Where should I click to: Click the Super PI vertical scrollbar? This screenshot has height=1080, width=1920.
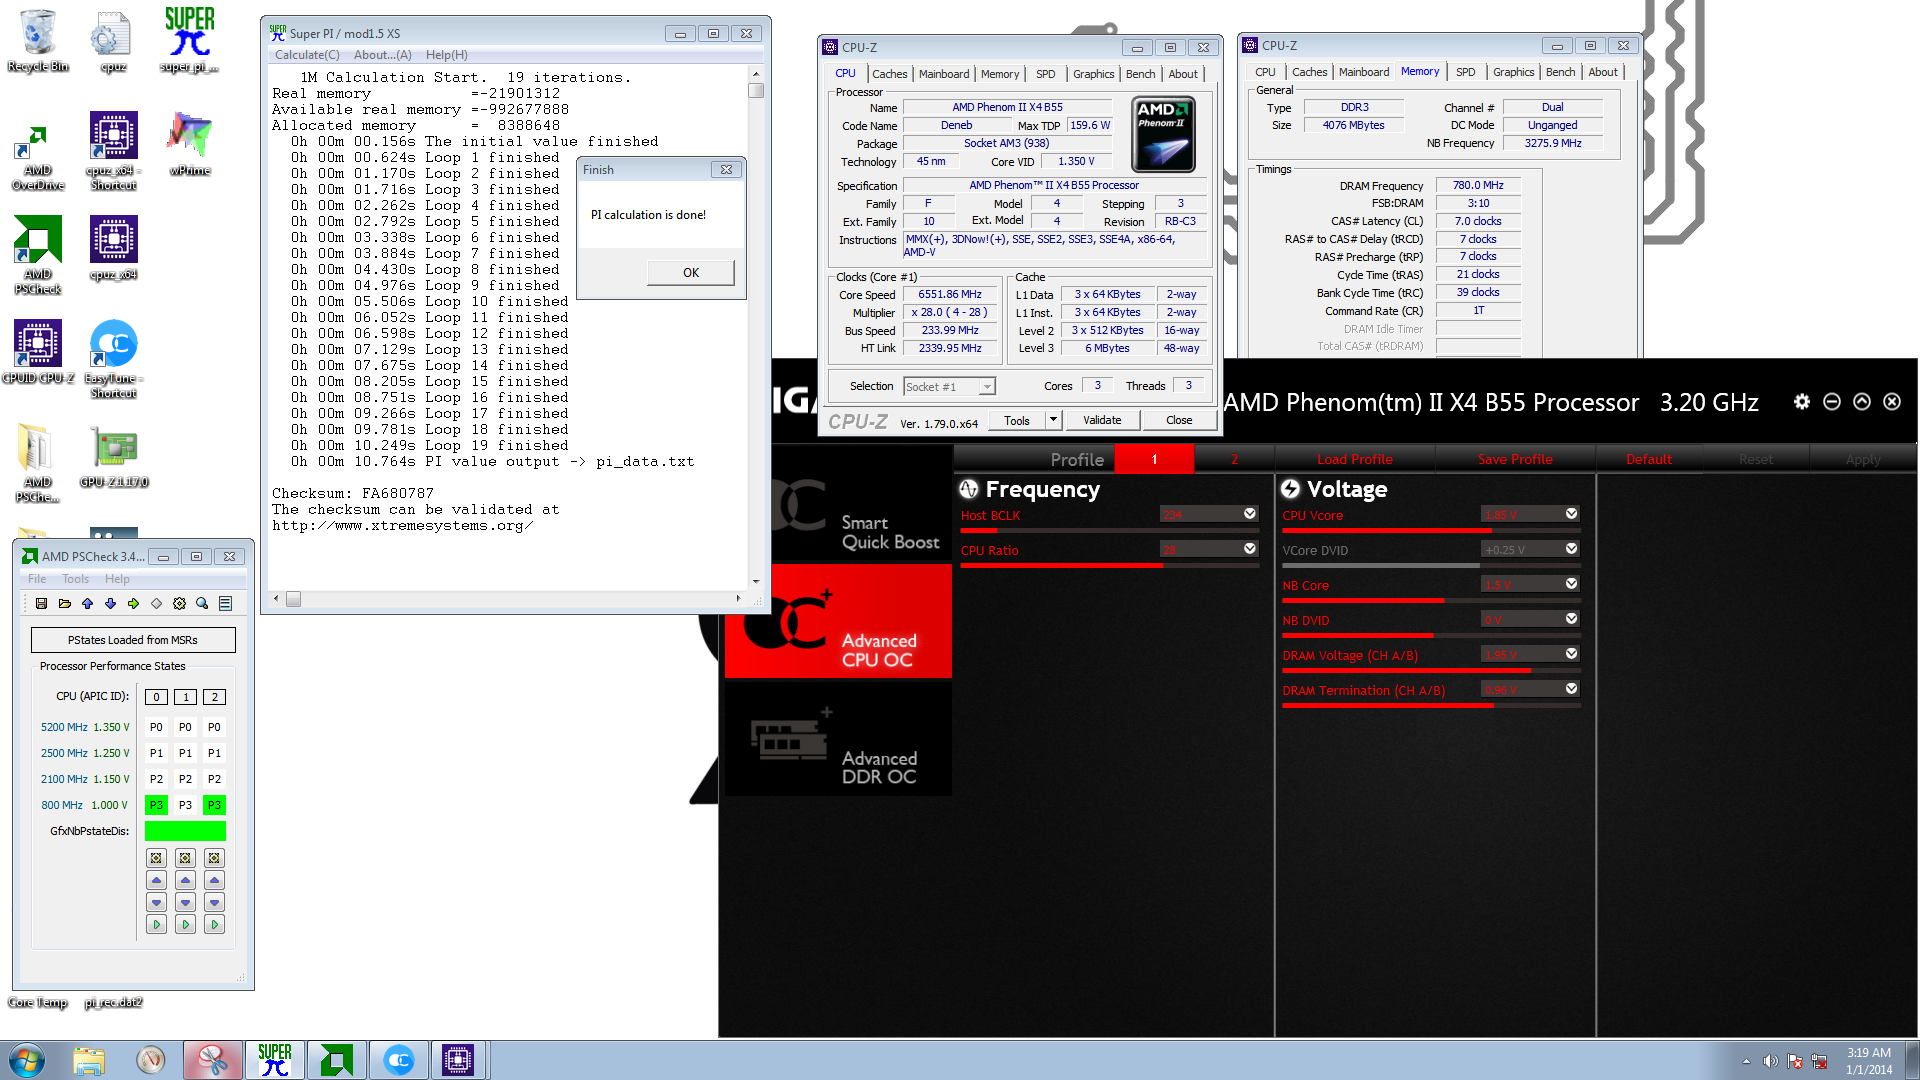pos(756,328)
